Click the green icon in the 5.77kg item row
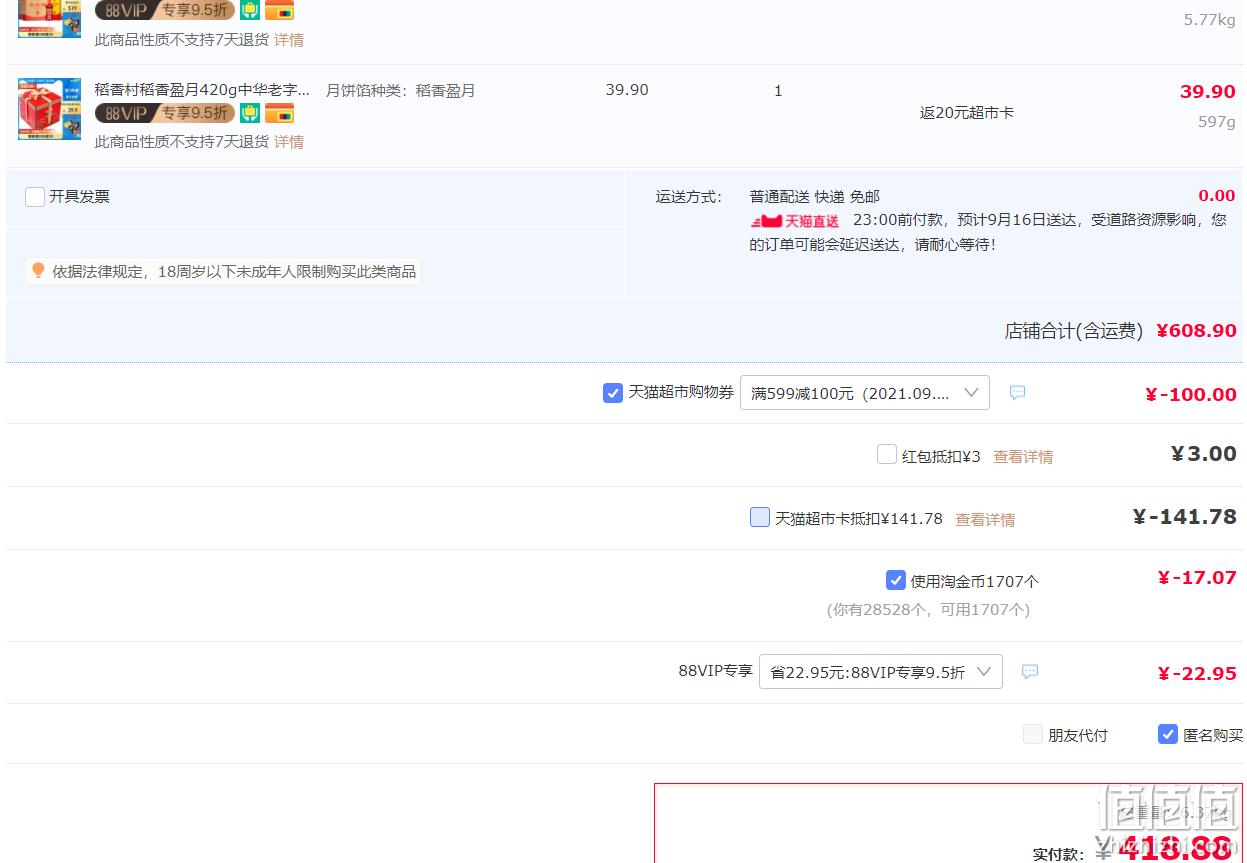Screen dimensions: 1247x863 250,10
